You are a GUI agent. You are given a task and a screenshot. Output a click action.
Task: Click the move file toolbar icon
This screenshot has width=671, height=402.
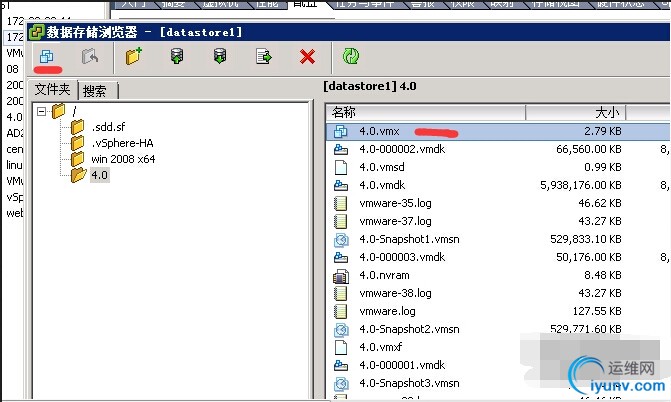(x=264, y=57)
